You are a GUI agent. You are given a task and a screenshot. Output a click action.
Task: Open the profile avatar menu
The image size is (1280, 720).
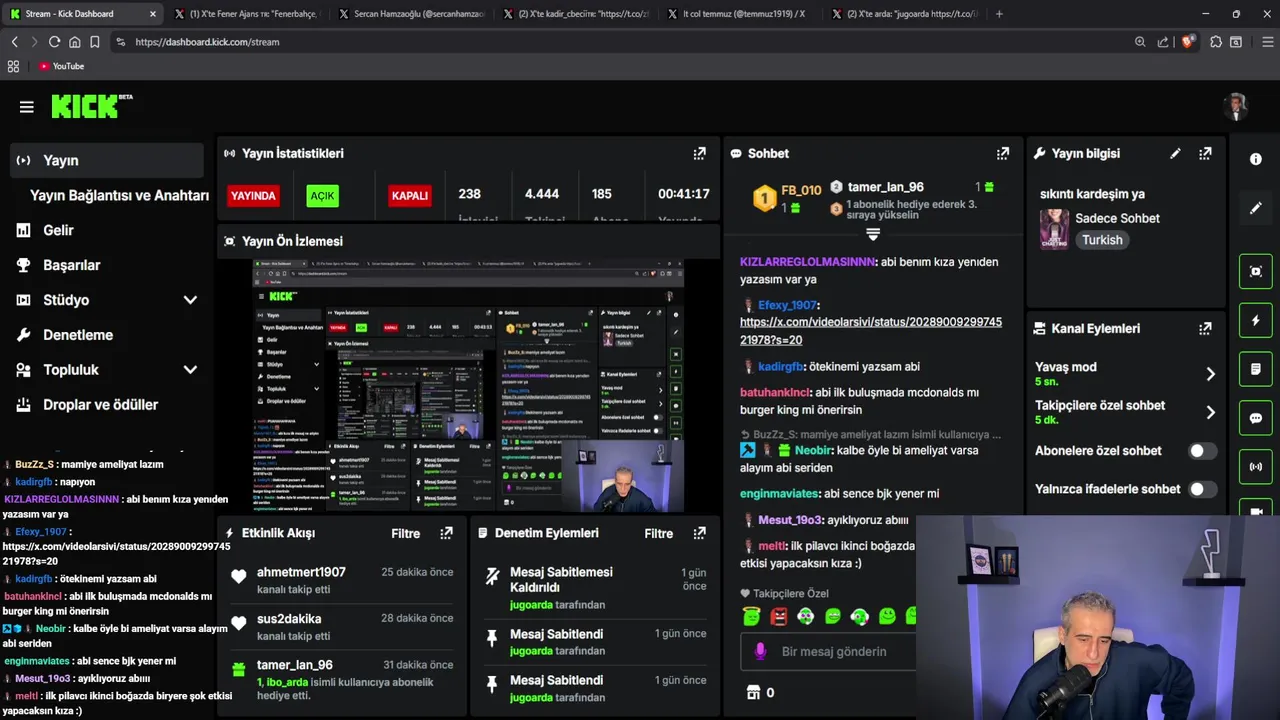(1237, 106)
